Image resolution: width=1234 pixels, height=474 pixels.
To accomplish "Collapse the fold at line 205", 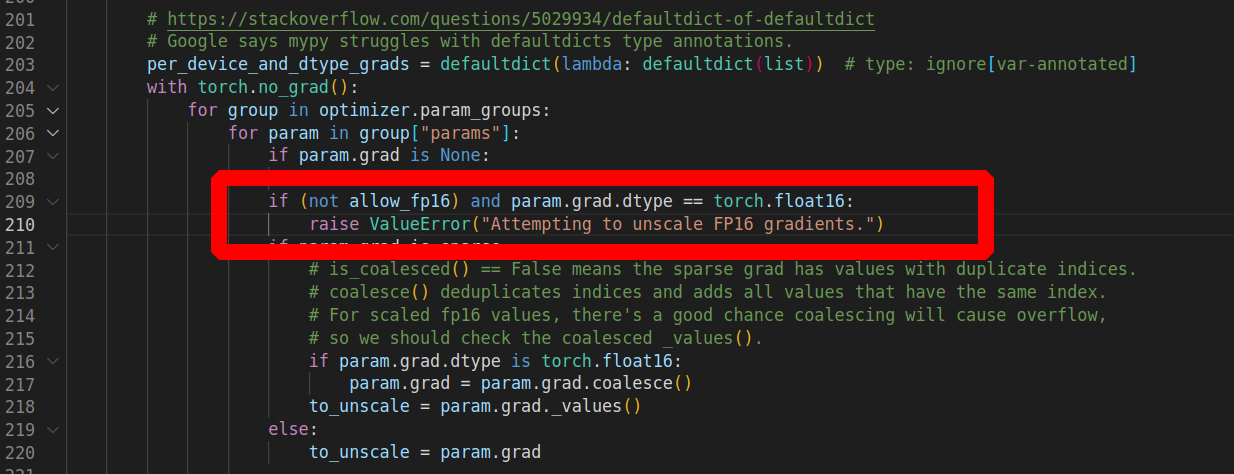I will pos(53,110).
